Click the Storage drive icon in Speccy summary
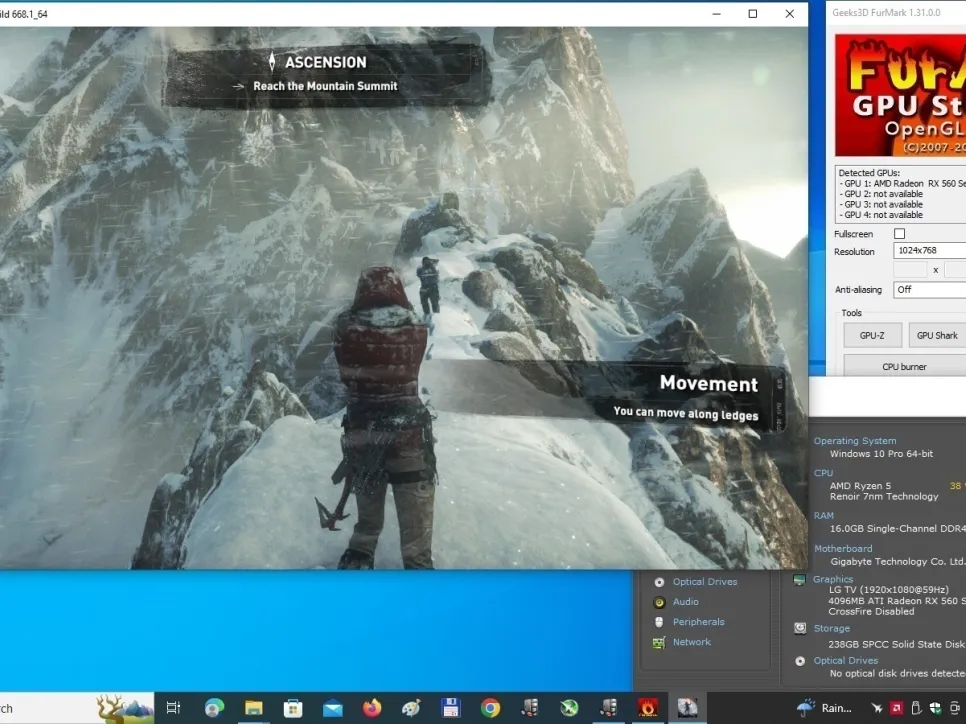966x724 pixels. [x=800, y=628]
